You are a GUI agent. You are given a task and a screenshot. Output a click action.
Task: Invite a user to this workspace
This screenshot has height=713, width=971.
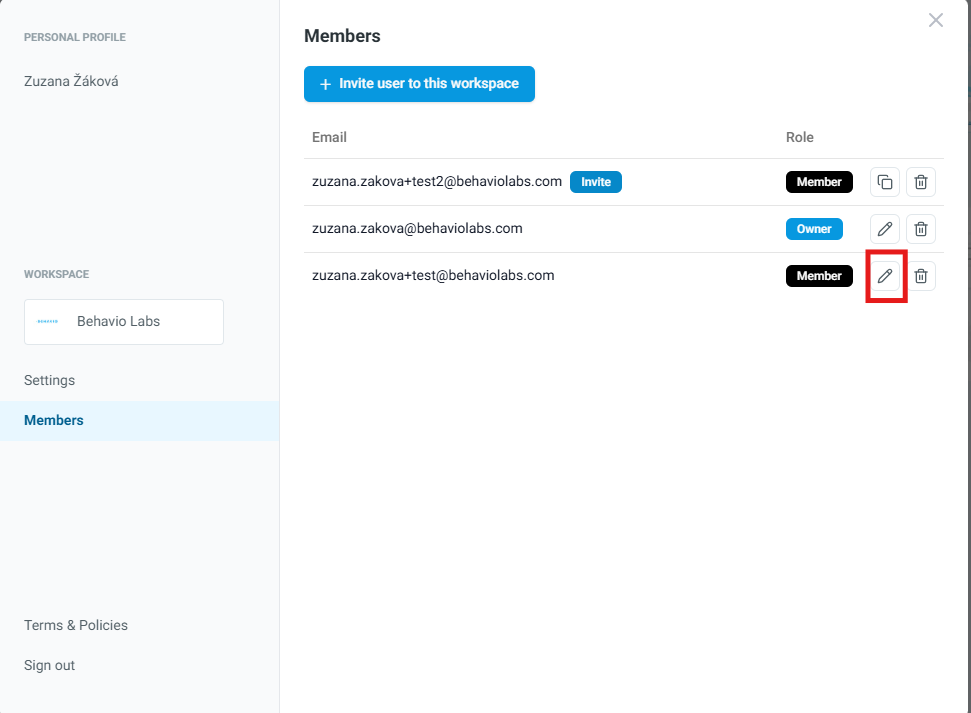(419, 84)
